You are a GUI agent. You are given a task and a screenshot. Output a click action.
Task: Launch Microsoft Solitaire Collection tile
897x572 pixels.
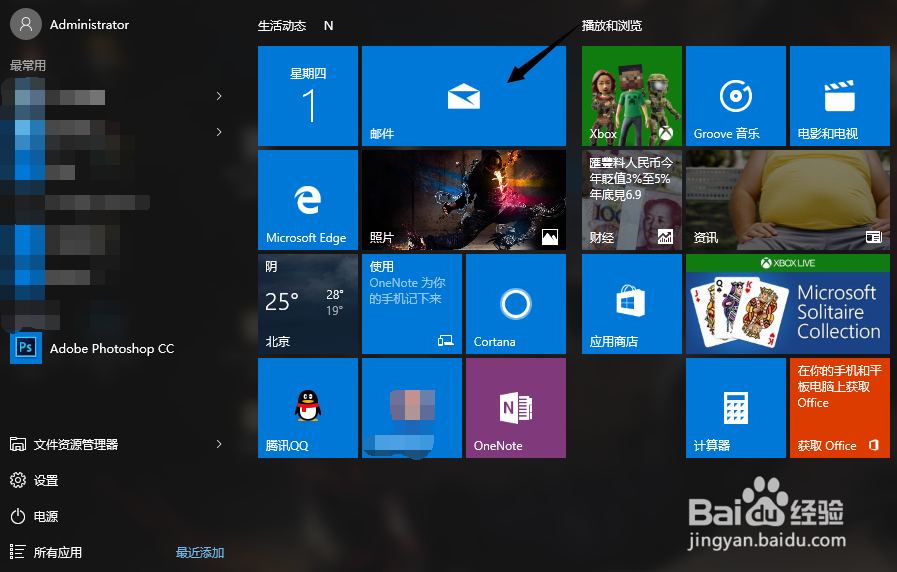pyautogui.click(x=788, y=304)
